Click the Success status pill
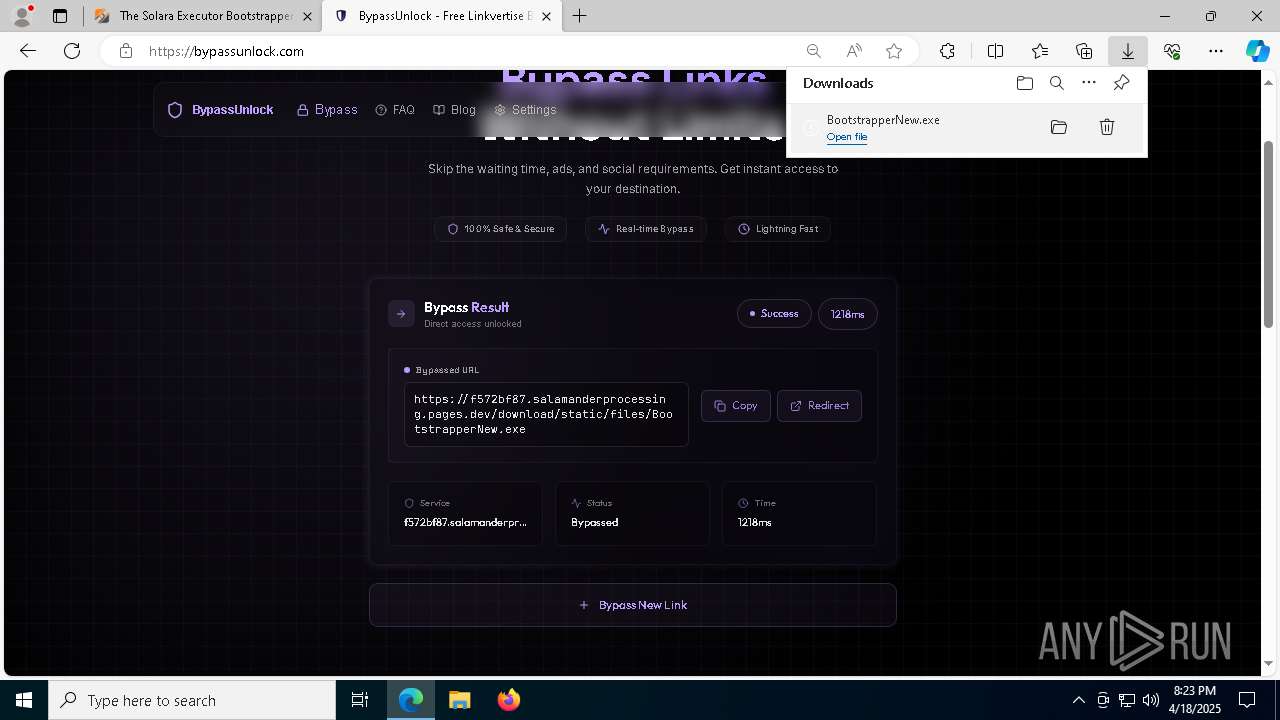The height and width of the screenshot is (720, 1280). (x=774, y=314)
